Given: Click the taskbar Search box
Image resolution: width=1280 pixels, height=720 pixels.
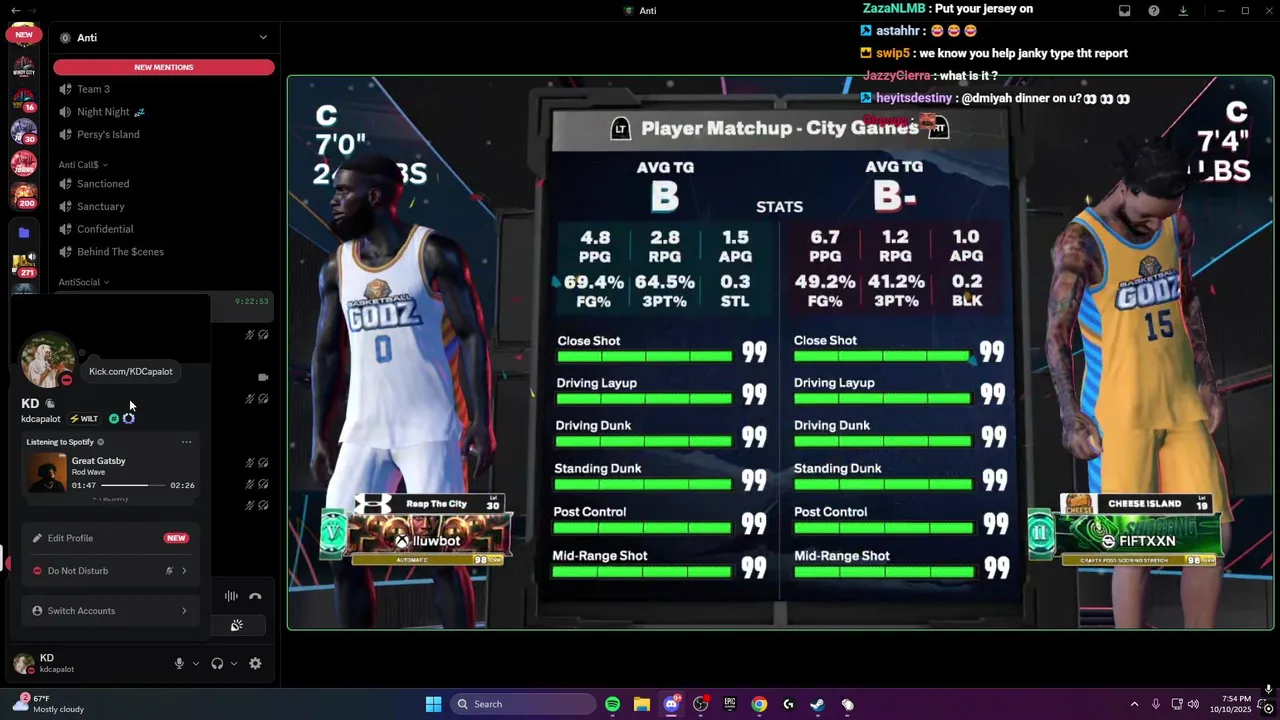Looking at the screenshot, I should 524,704.
